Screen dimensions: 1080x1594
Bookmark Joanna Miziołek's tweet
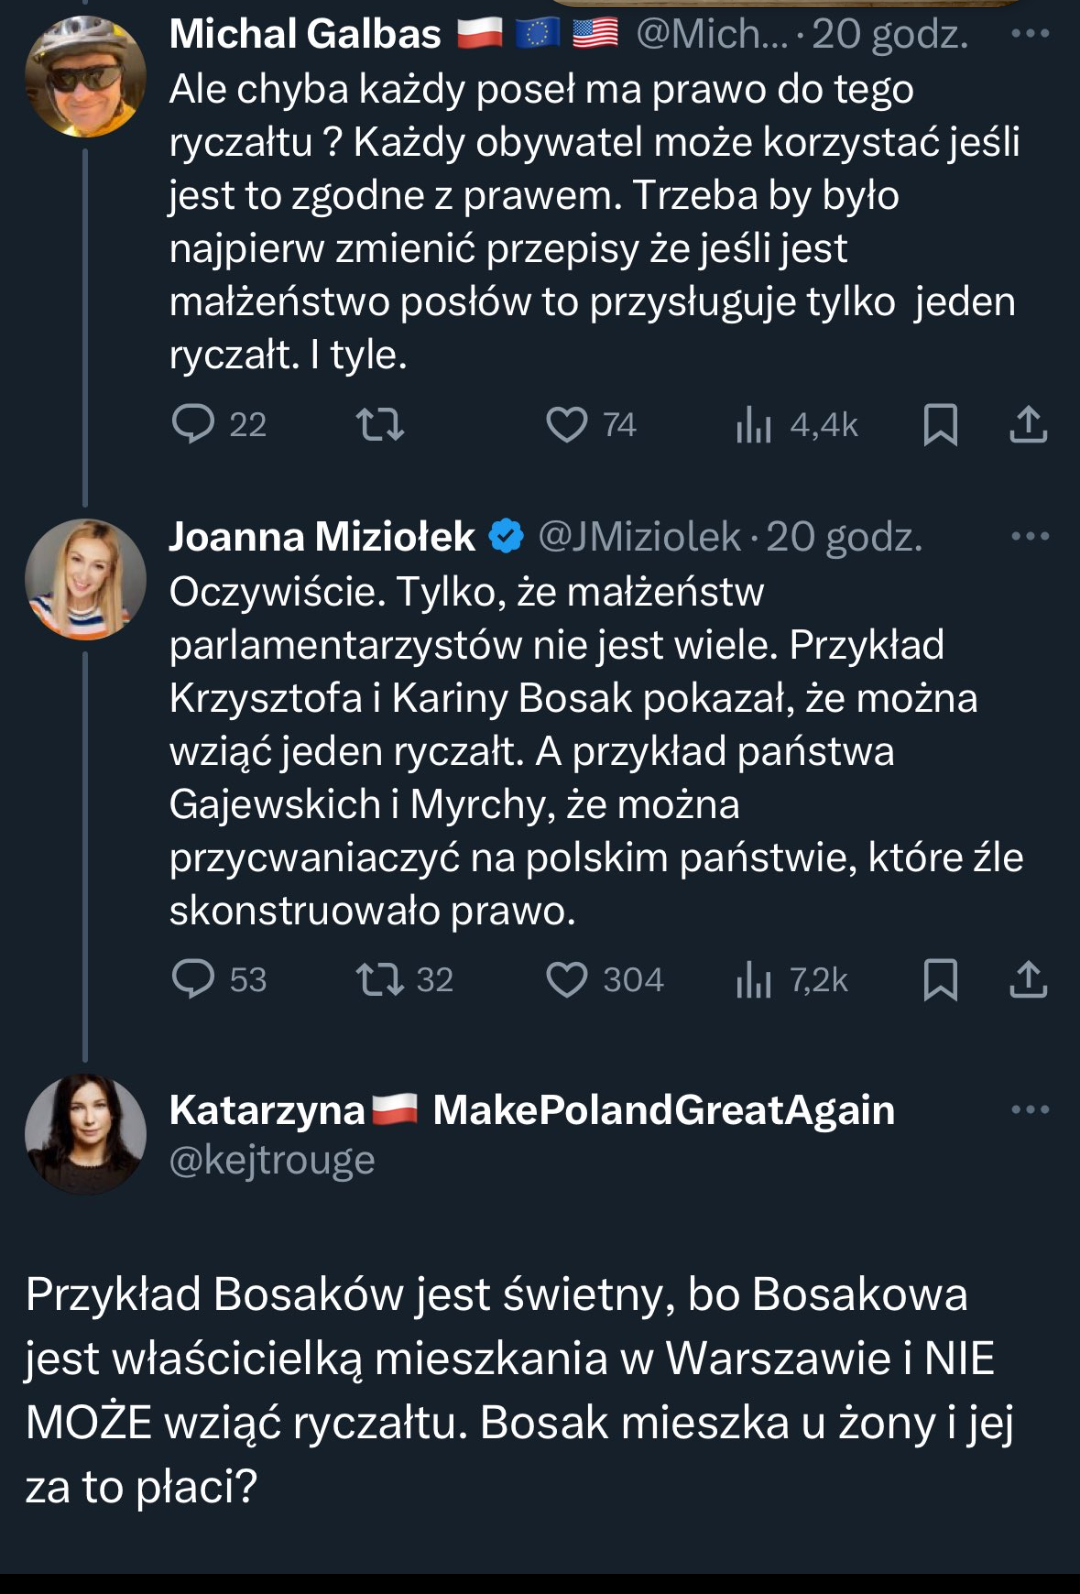pyautogui.click(x=940, y=979)
